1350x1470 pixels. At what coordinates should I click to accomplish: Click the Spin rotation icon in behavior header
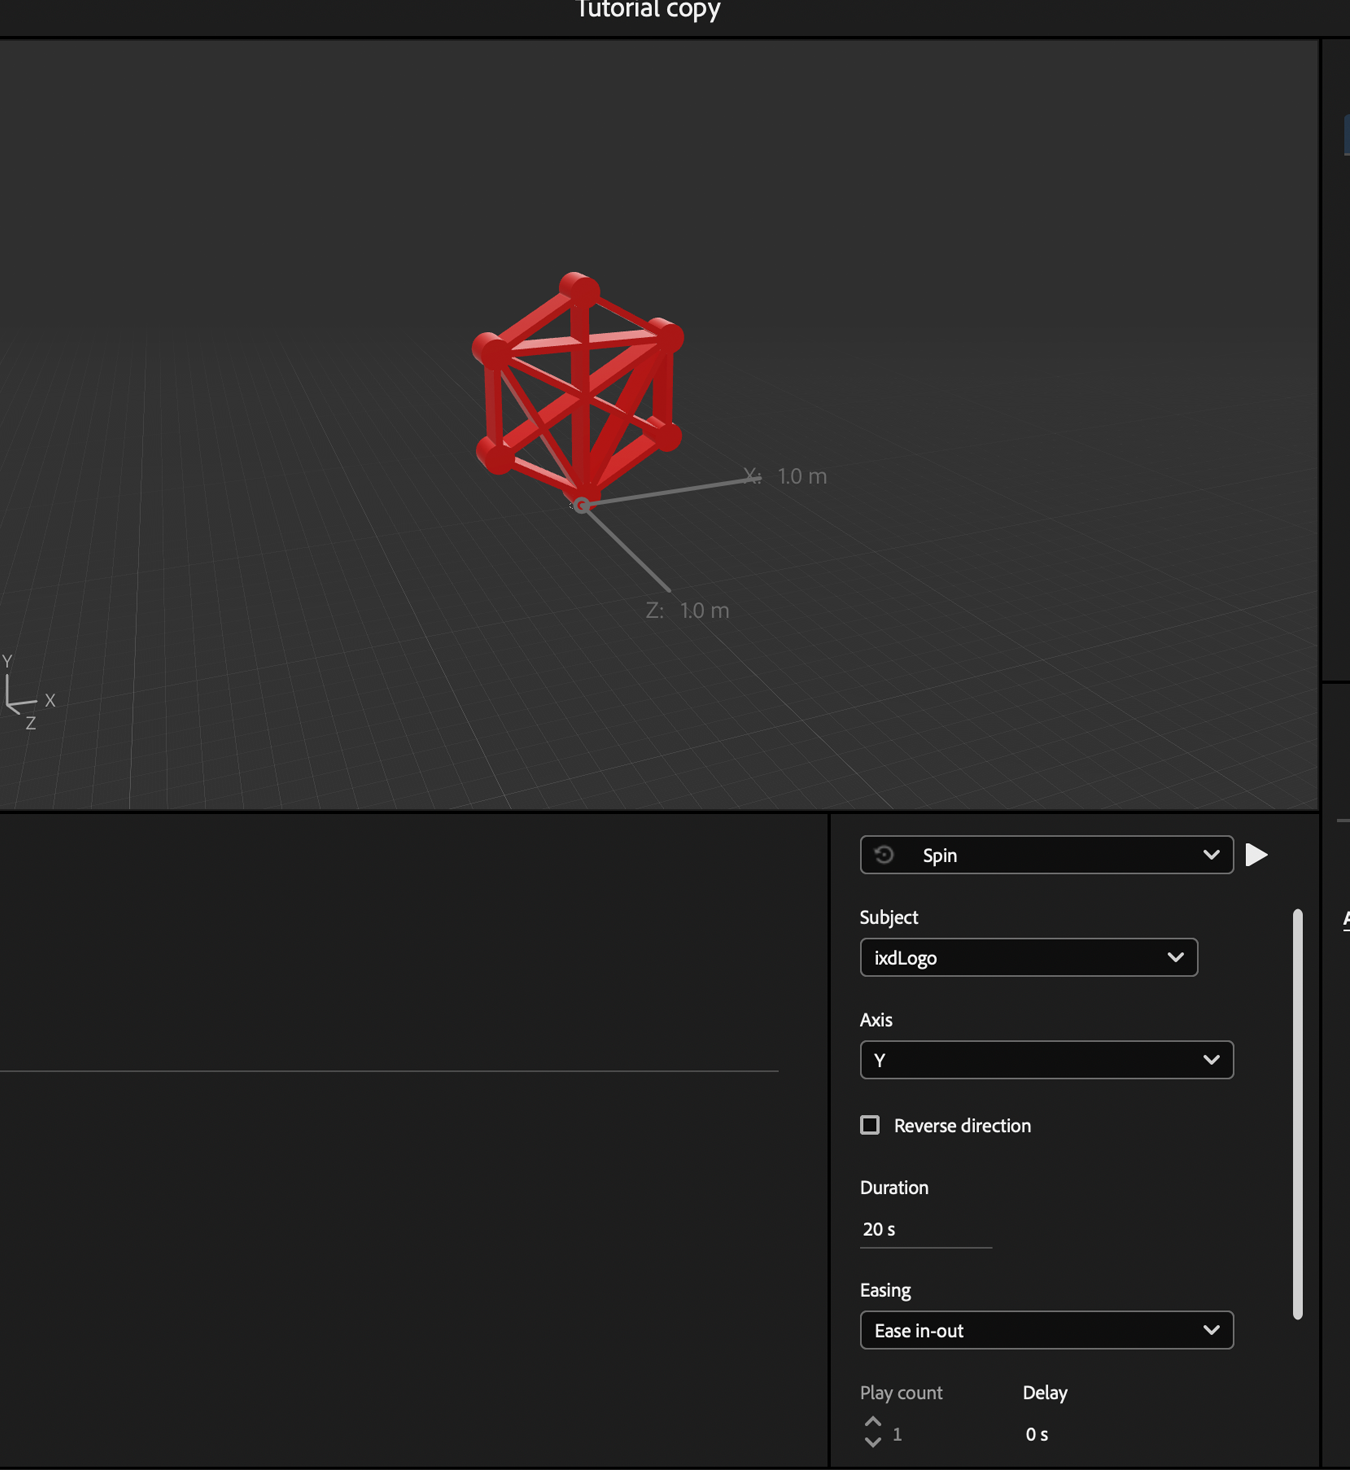pyautogui.click(x=885, y=854)
